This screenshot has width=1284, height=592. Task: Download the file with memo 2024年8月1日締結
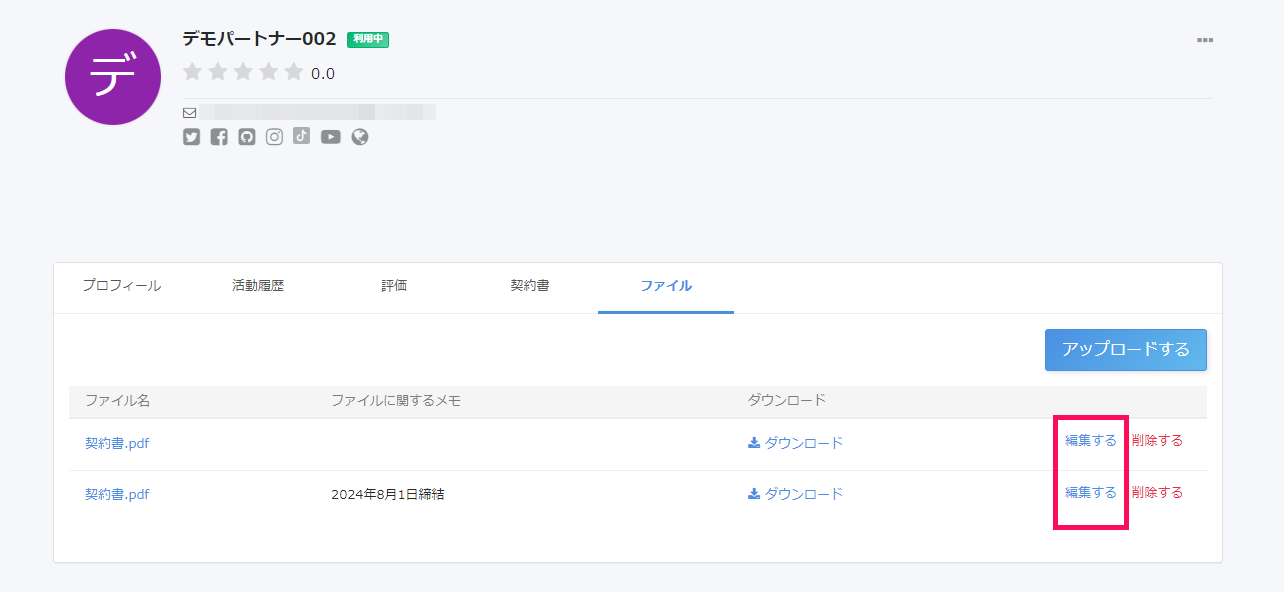point(796,494)
